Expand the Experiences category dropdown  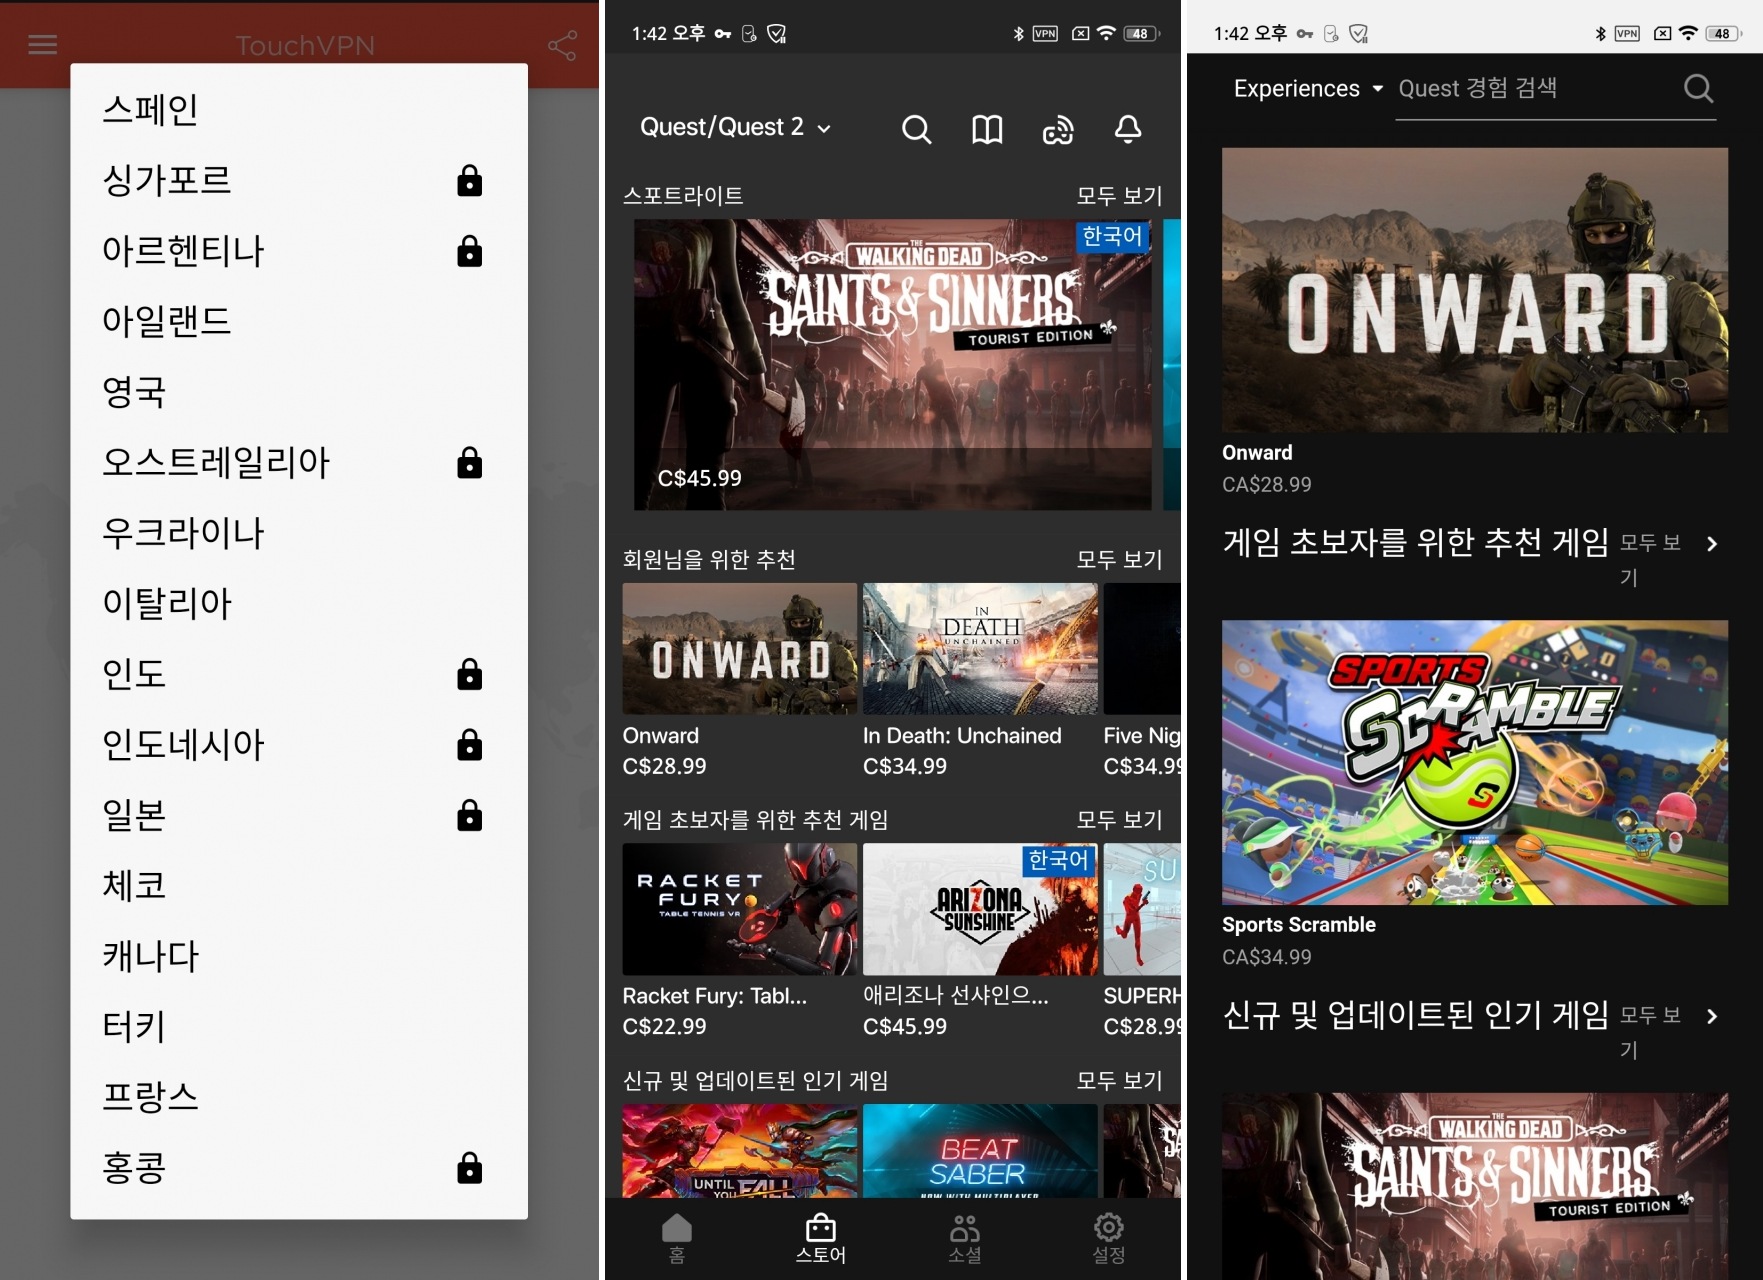(x=1308, y=88)
